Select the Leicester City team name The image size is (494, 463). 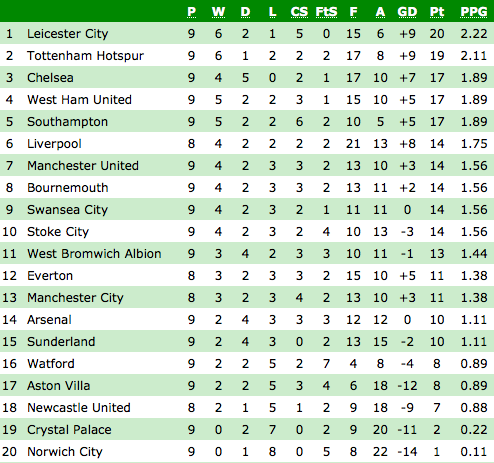click(x=68, y=34)
